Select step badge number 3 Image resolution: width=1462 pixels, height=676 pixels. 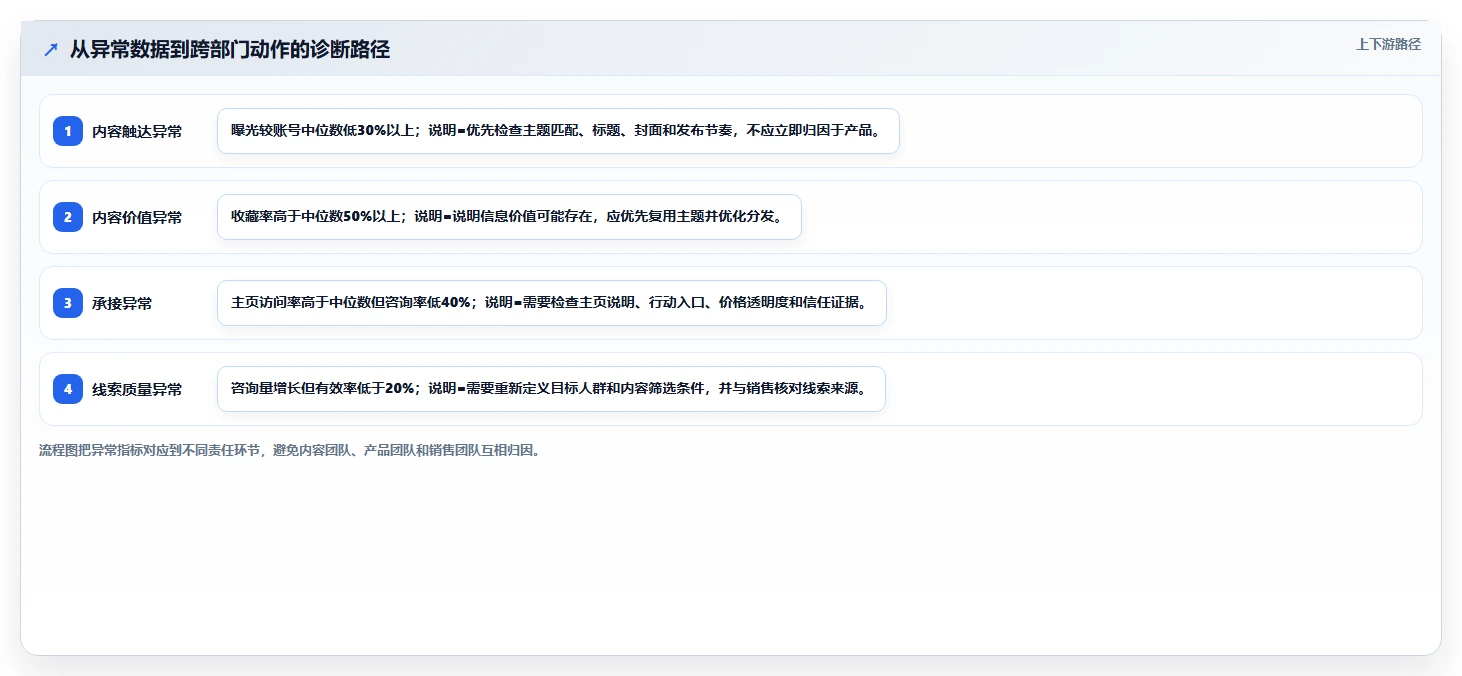pos(68,303)
